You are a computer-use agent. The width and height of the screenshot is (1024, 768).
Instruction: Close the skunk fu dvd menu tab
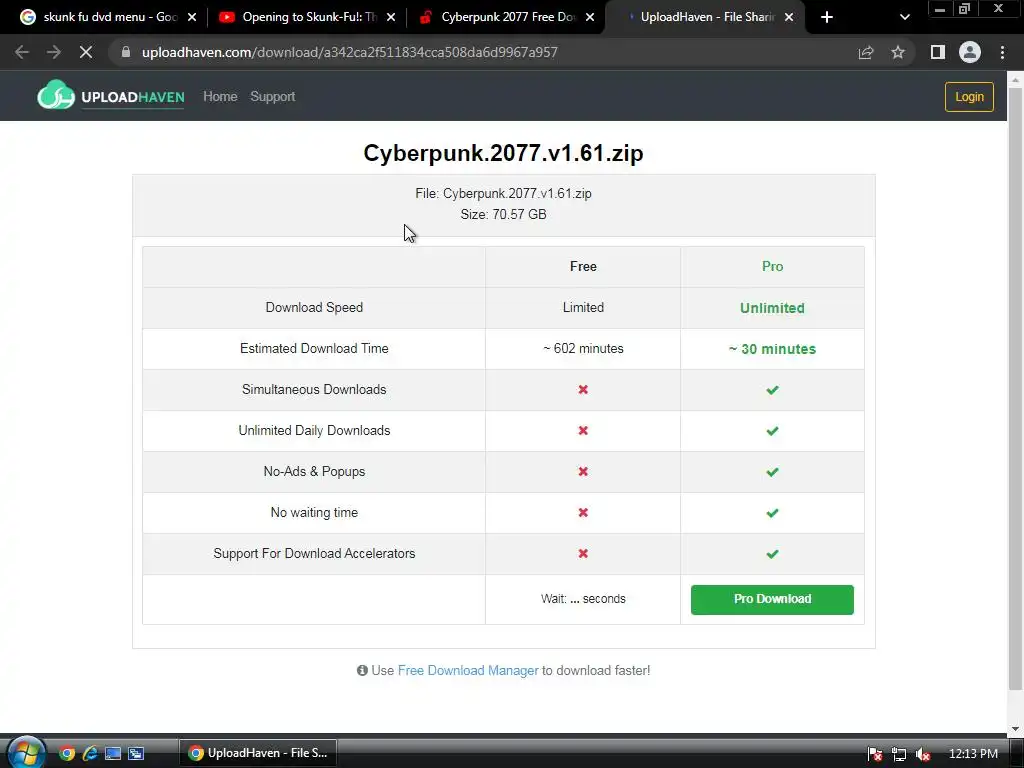192,17
